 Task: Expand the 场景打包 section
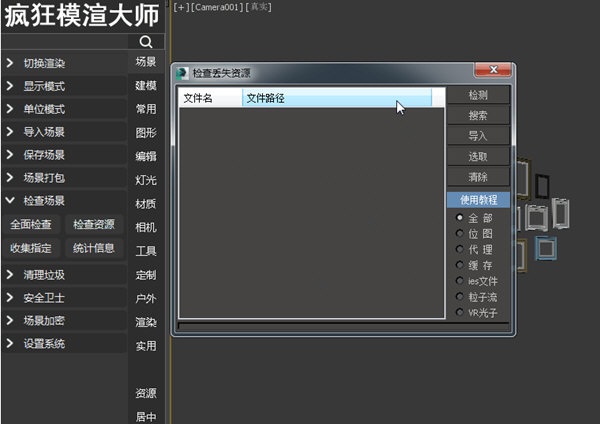[64, 178]
